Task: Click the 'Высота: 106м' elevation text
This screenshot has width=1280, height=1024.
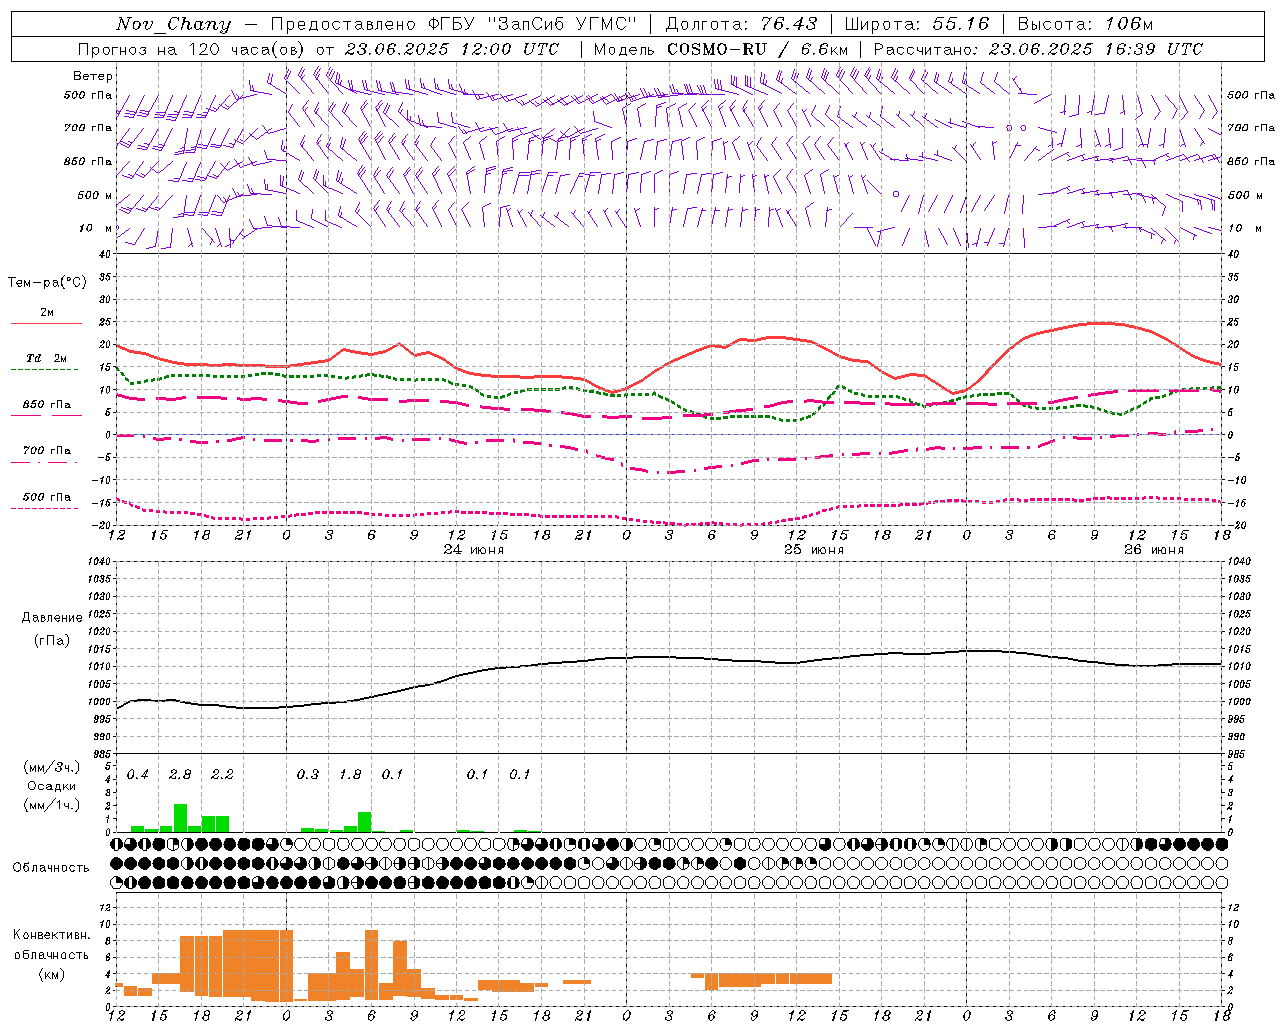Action: coord(1085,24)
